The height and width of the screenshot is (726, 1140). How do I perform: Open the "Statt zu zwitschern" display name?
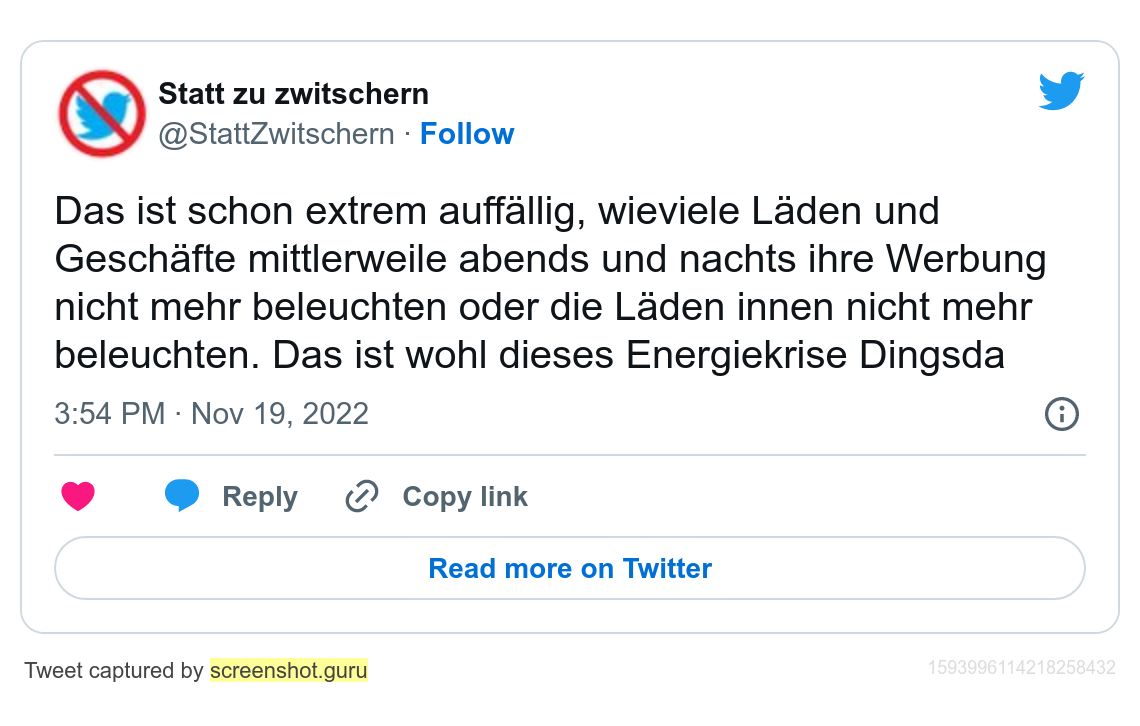tap(294, 94)
